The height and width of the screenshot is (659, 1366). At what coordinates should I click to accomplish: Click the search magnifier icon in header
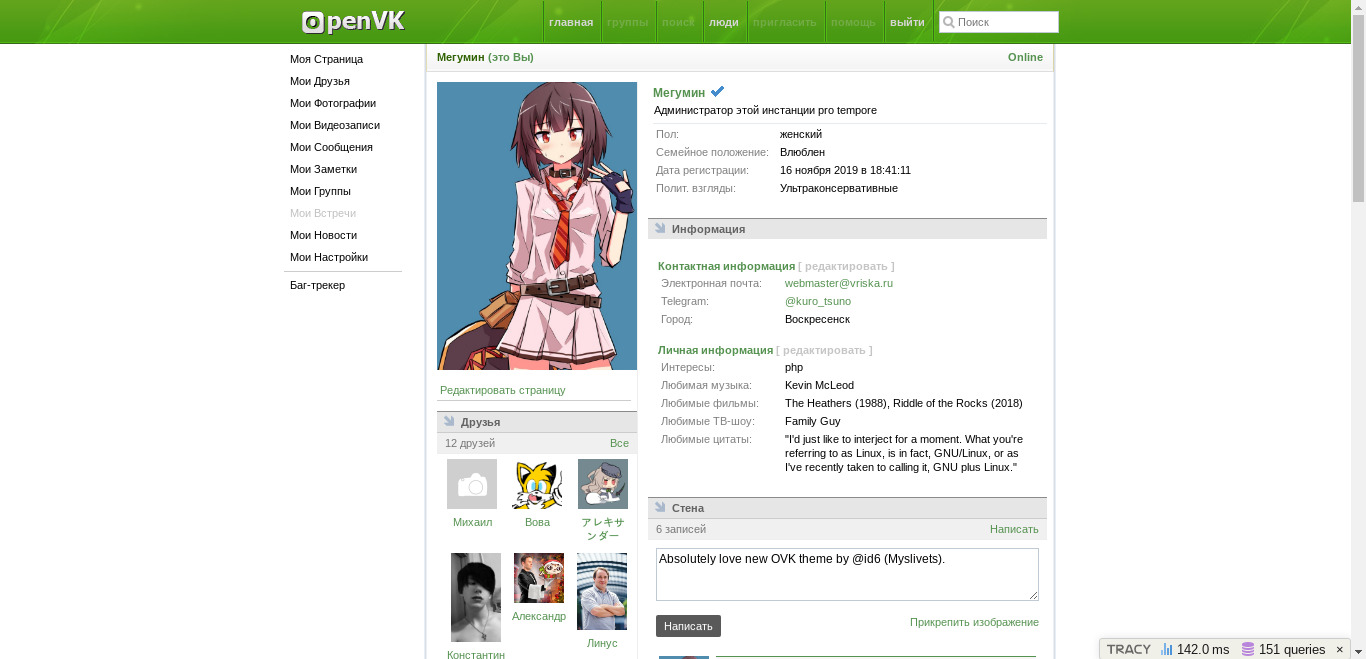pyautogui.click(x=948, y=22)
